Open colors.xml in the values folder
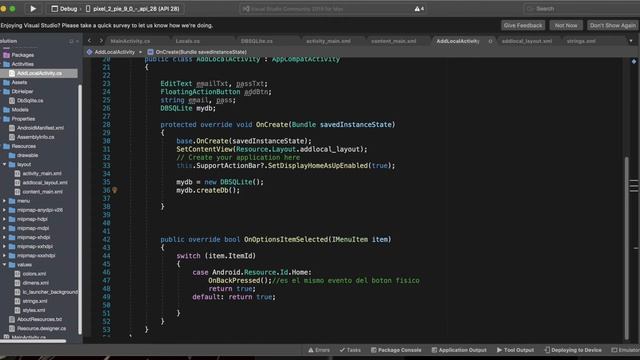Viewport: 640px width, 360px height. (x=34, y=274)
